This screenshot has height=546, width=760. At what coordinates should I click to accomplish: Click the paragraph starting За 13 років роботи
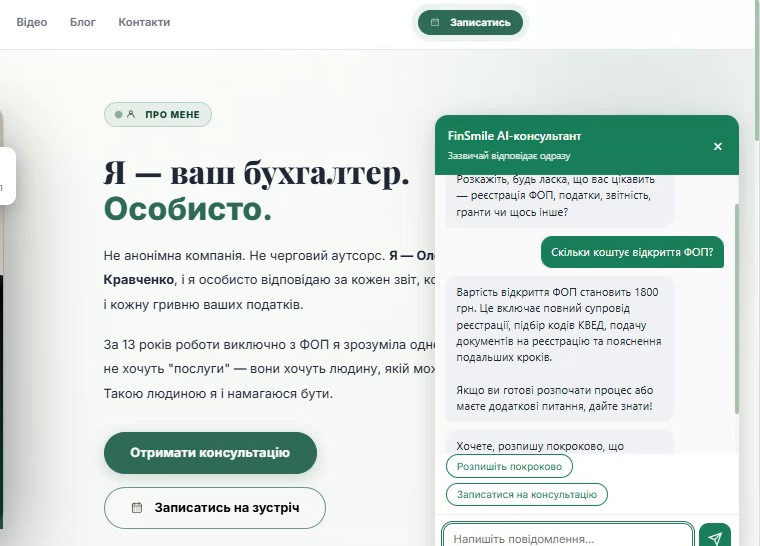tap(269, 369)
